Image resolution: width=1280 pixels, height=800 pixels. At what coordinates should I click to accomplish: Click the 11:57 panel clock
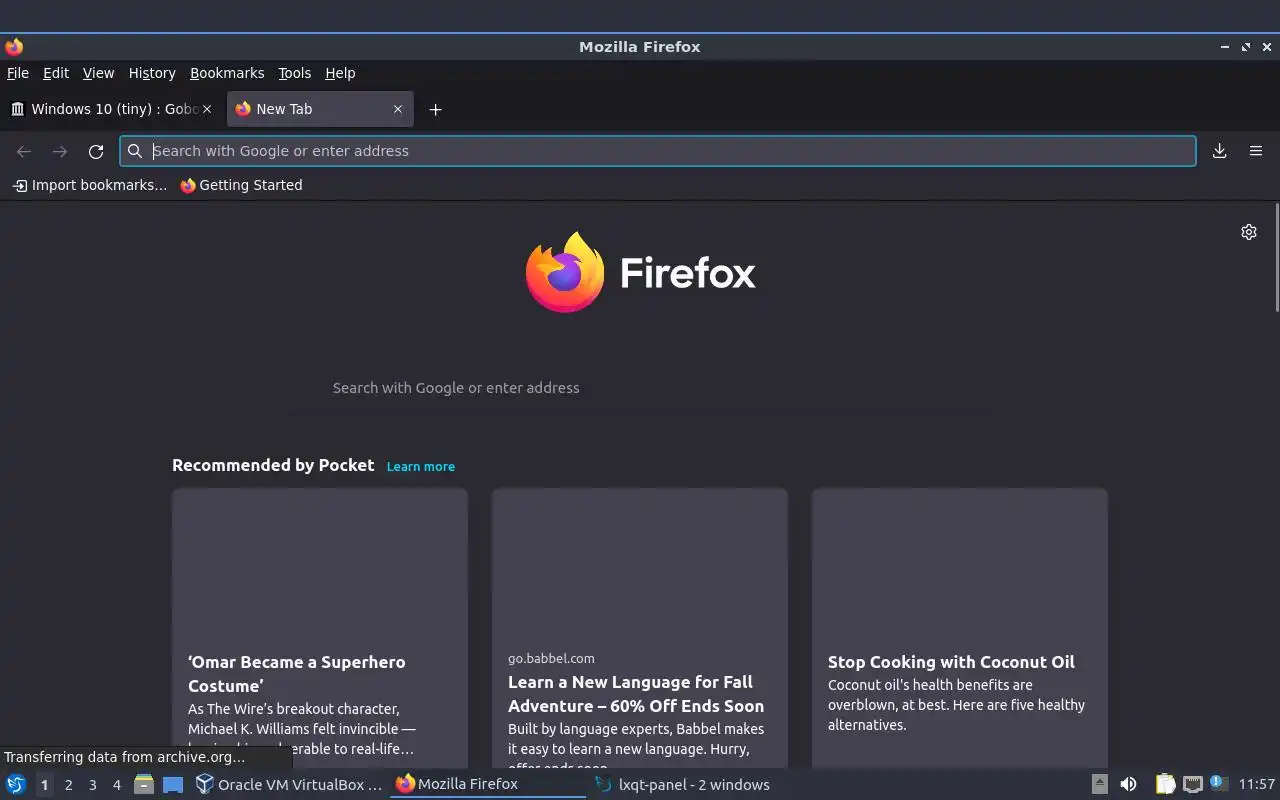(1257, 785)
